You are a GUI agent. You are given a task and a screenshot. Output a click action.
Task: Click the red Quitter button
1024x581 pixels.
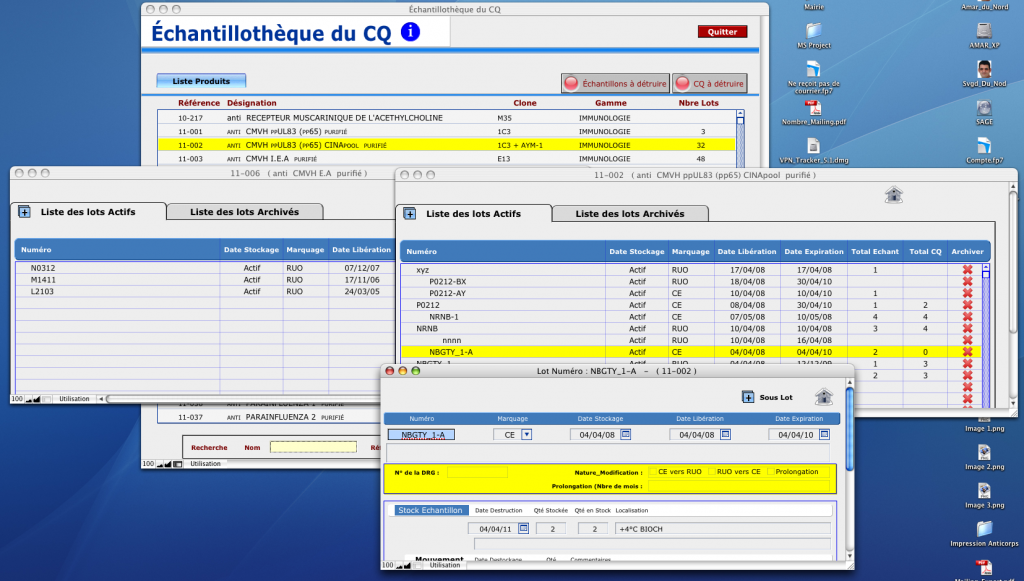coord(722,31)
